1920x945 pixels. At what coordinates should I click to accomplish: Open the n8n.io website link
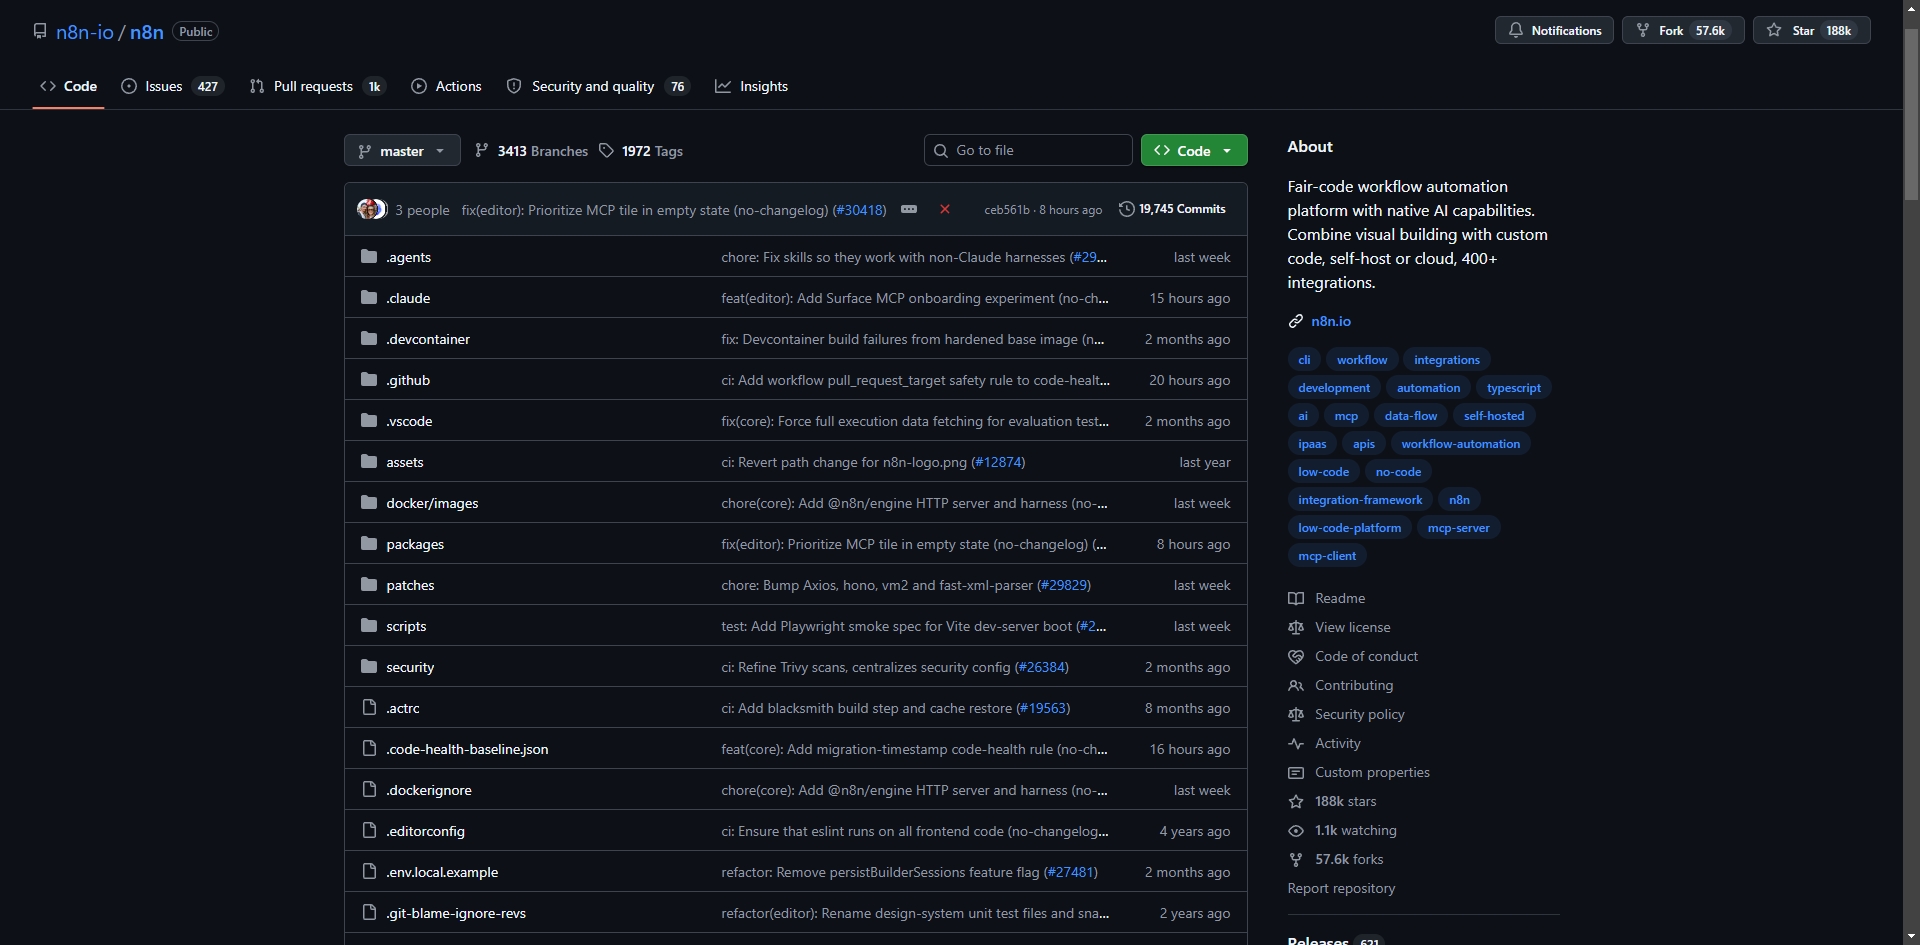click(1331, 321)
